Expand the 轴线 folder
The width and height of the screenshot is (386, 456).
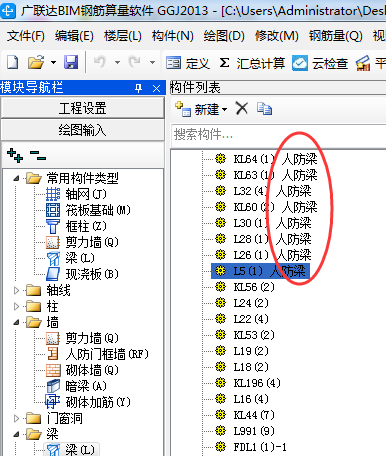click(x=16, y=290)
